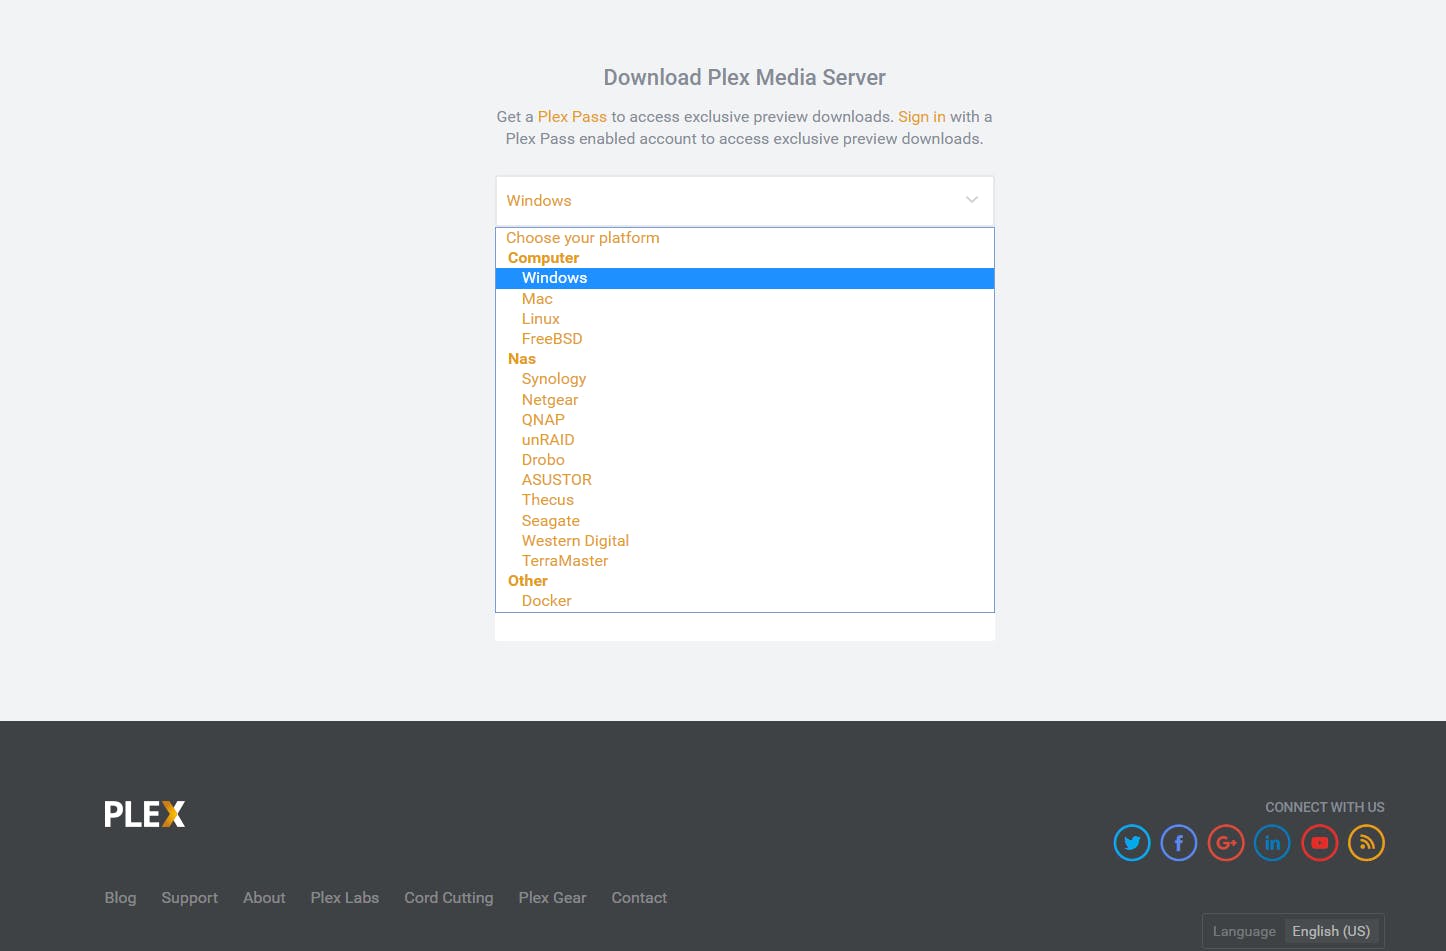Click the 'Other' group heading
Image resolution: width=1446 pixels, height=951 pixels.
528,581
